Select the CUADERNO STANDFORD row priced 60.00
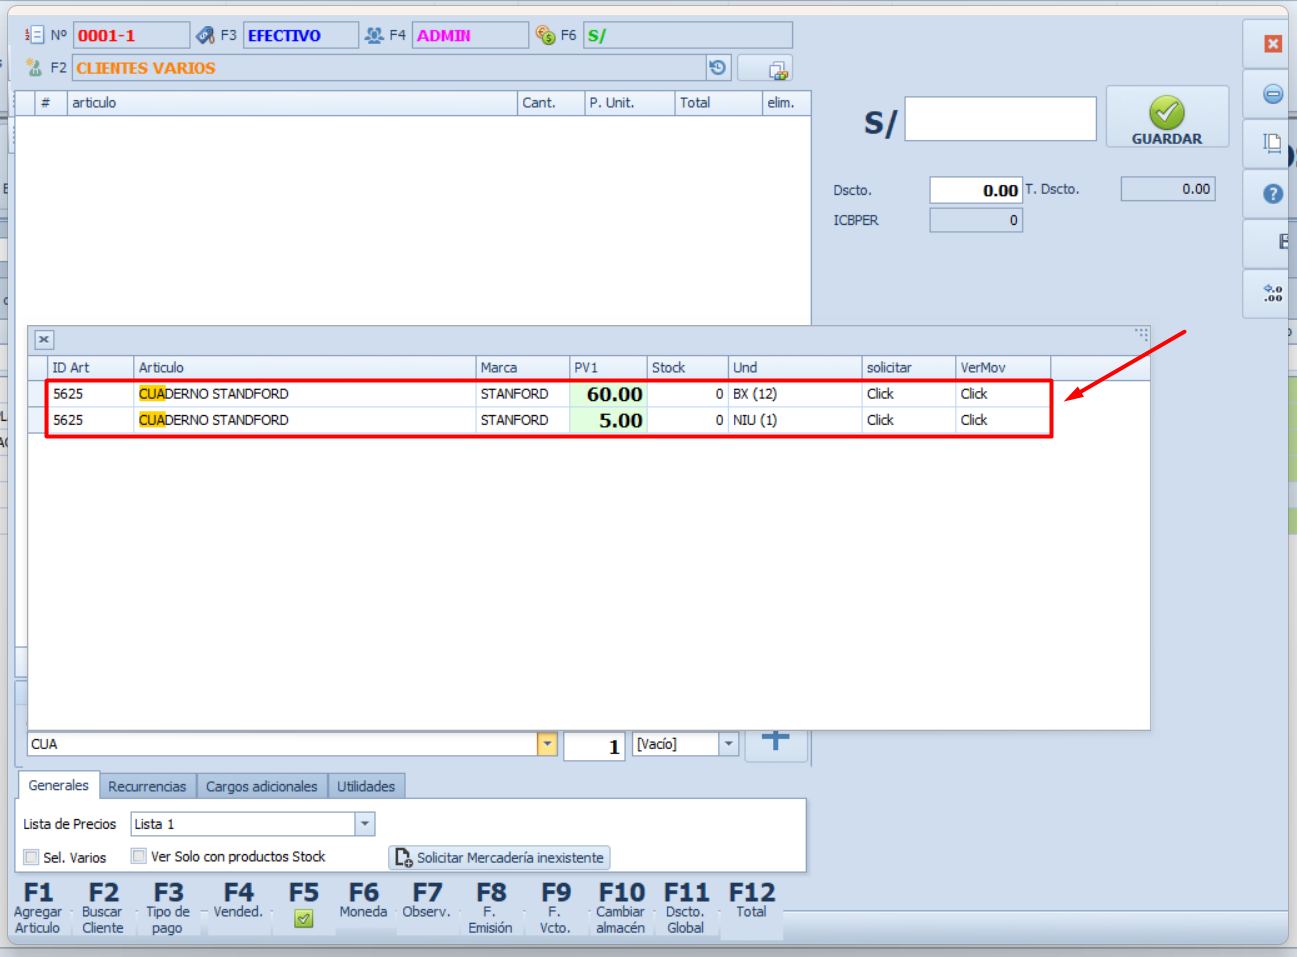This screenshot has height=957, width=1297. coord(549,394)
